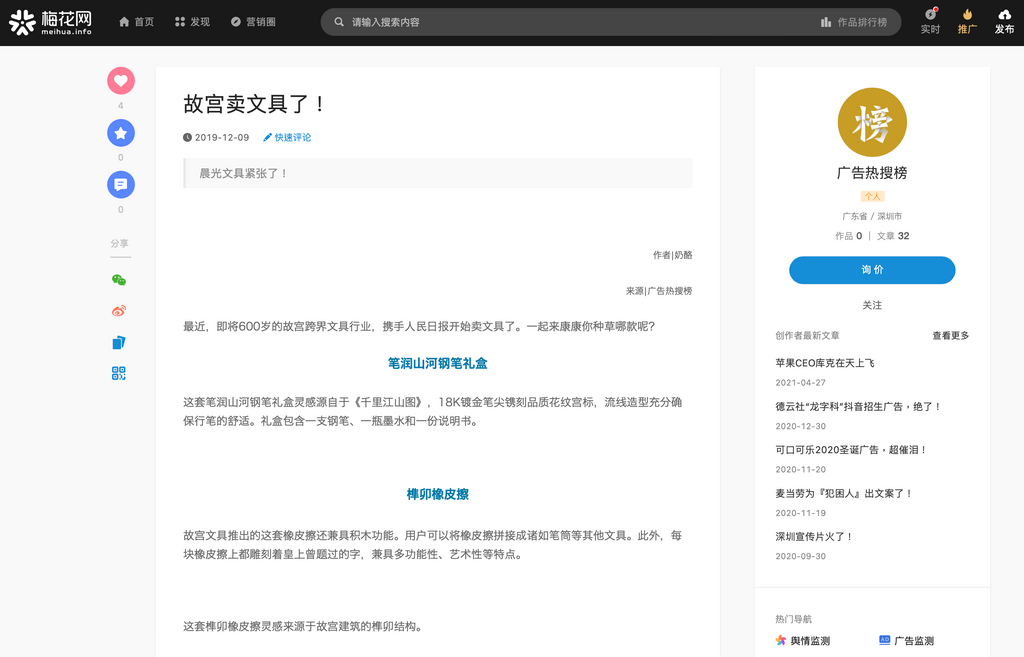Click the 梅花网 logo

(x=50, y=22)
